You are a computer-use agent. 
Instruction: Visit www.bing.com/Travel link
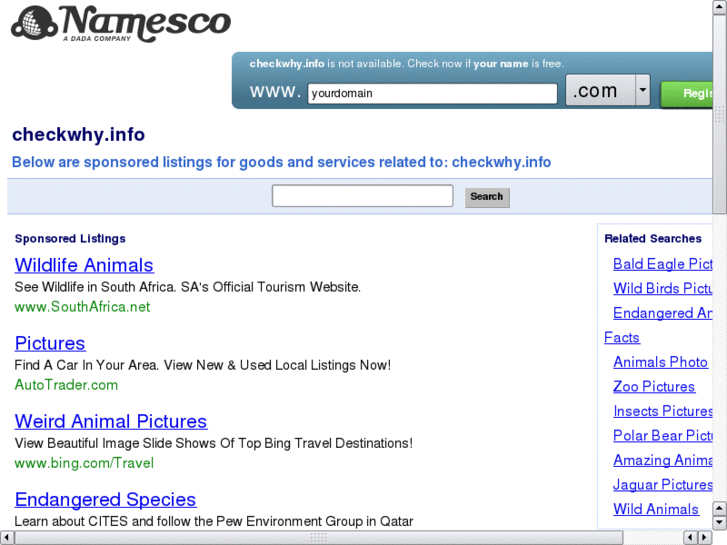click(84, 463)
